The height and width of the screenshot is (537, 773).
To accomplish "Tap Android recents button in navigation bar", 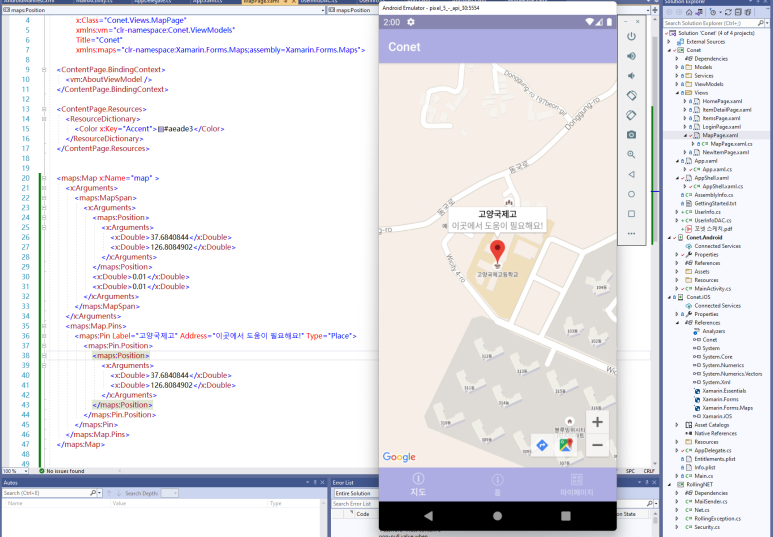I will [x=566, y=516].
